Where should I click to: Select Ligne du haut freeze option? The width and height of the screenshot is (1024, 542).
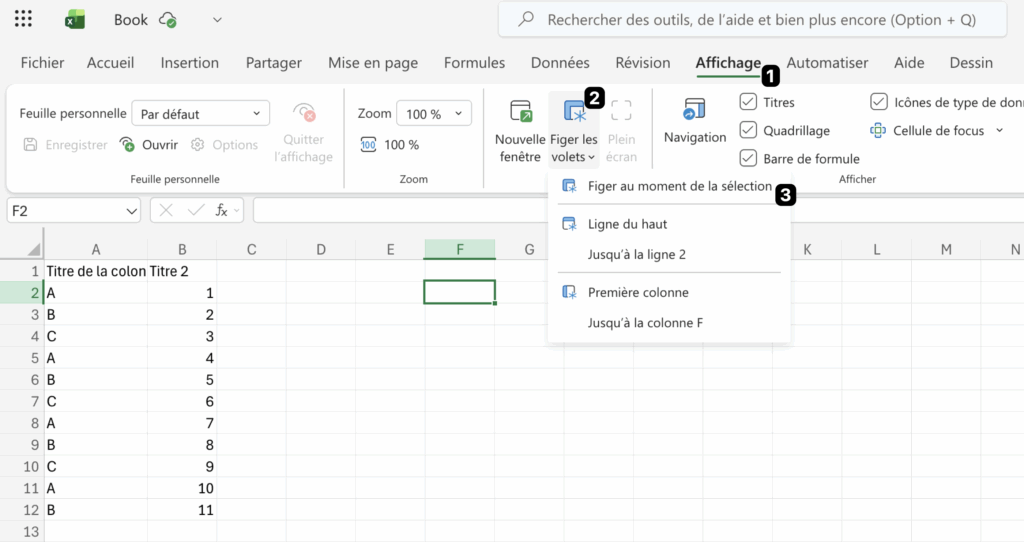click(627, 224)
